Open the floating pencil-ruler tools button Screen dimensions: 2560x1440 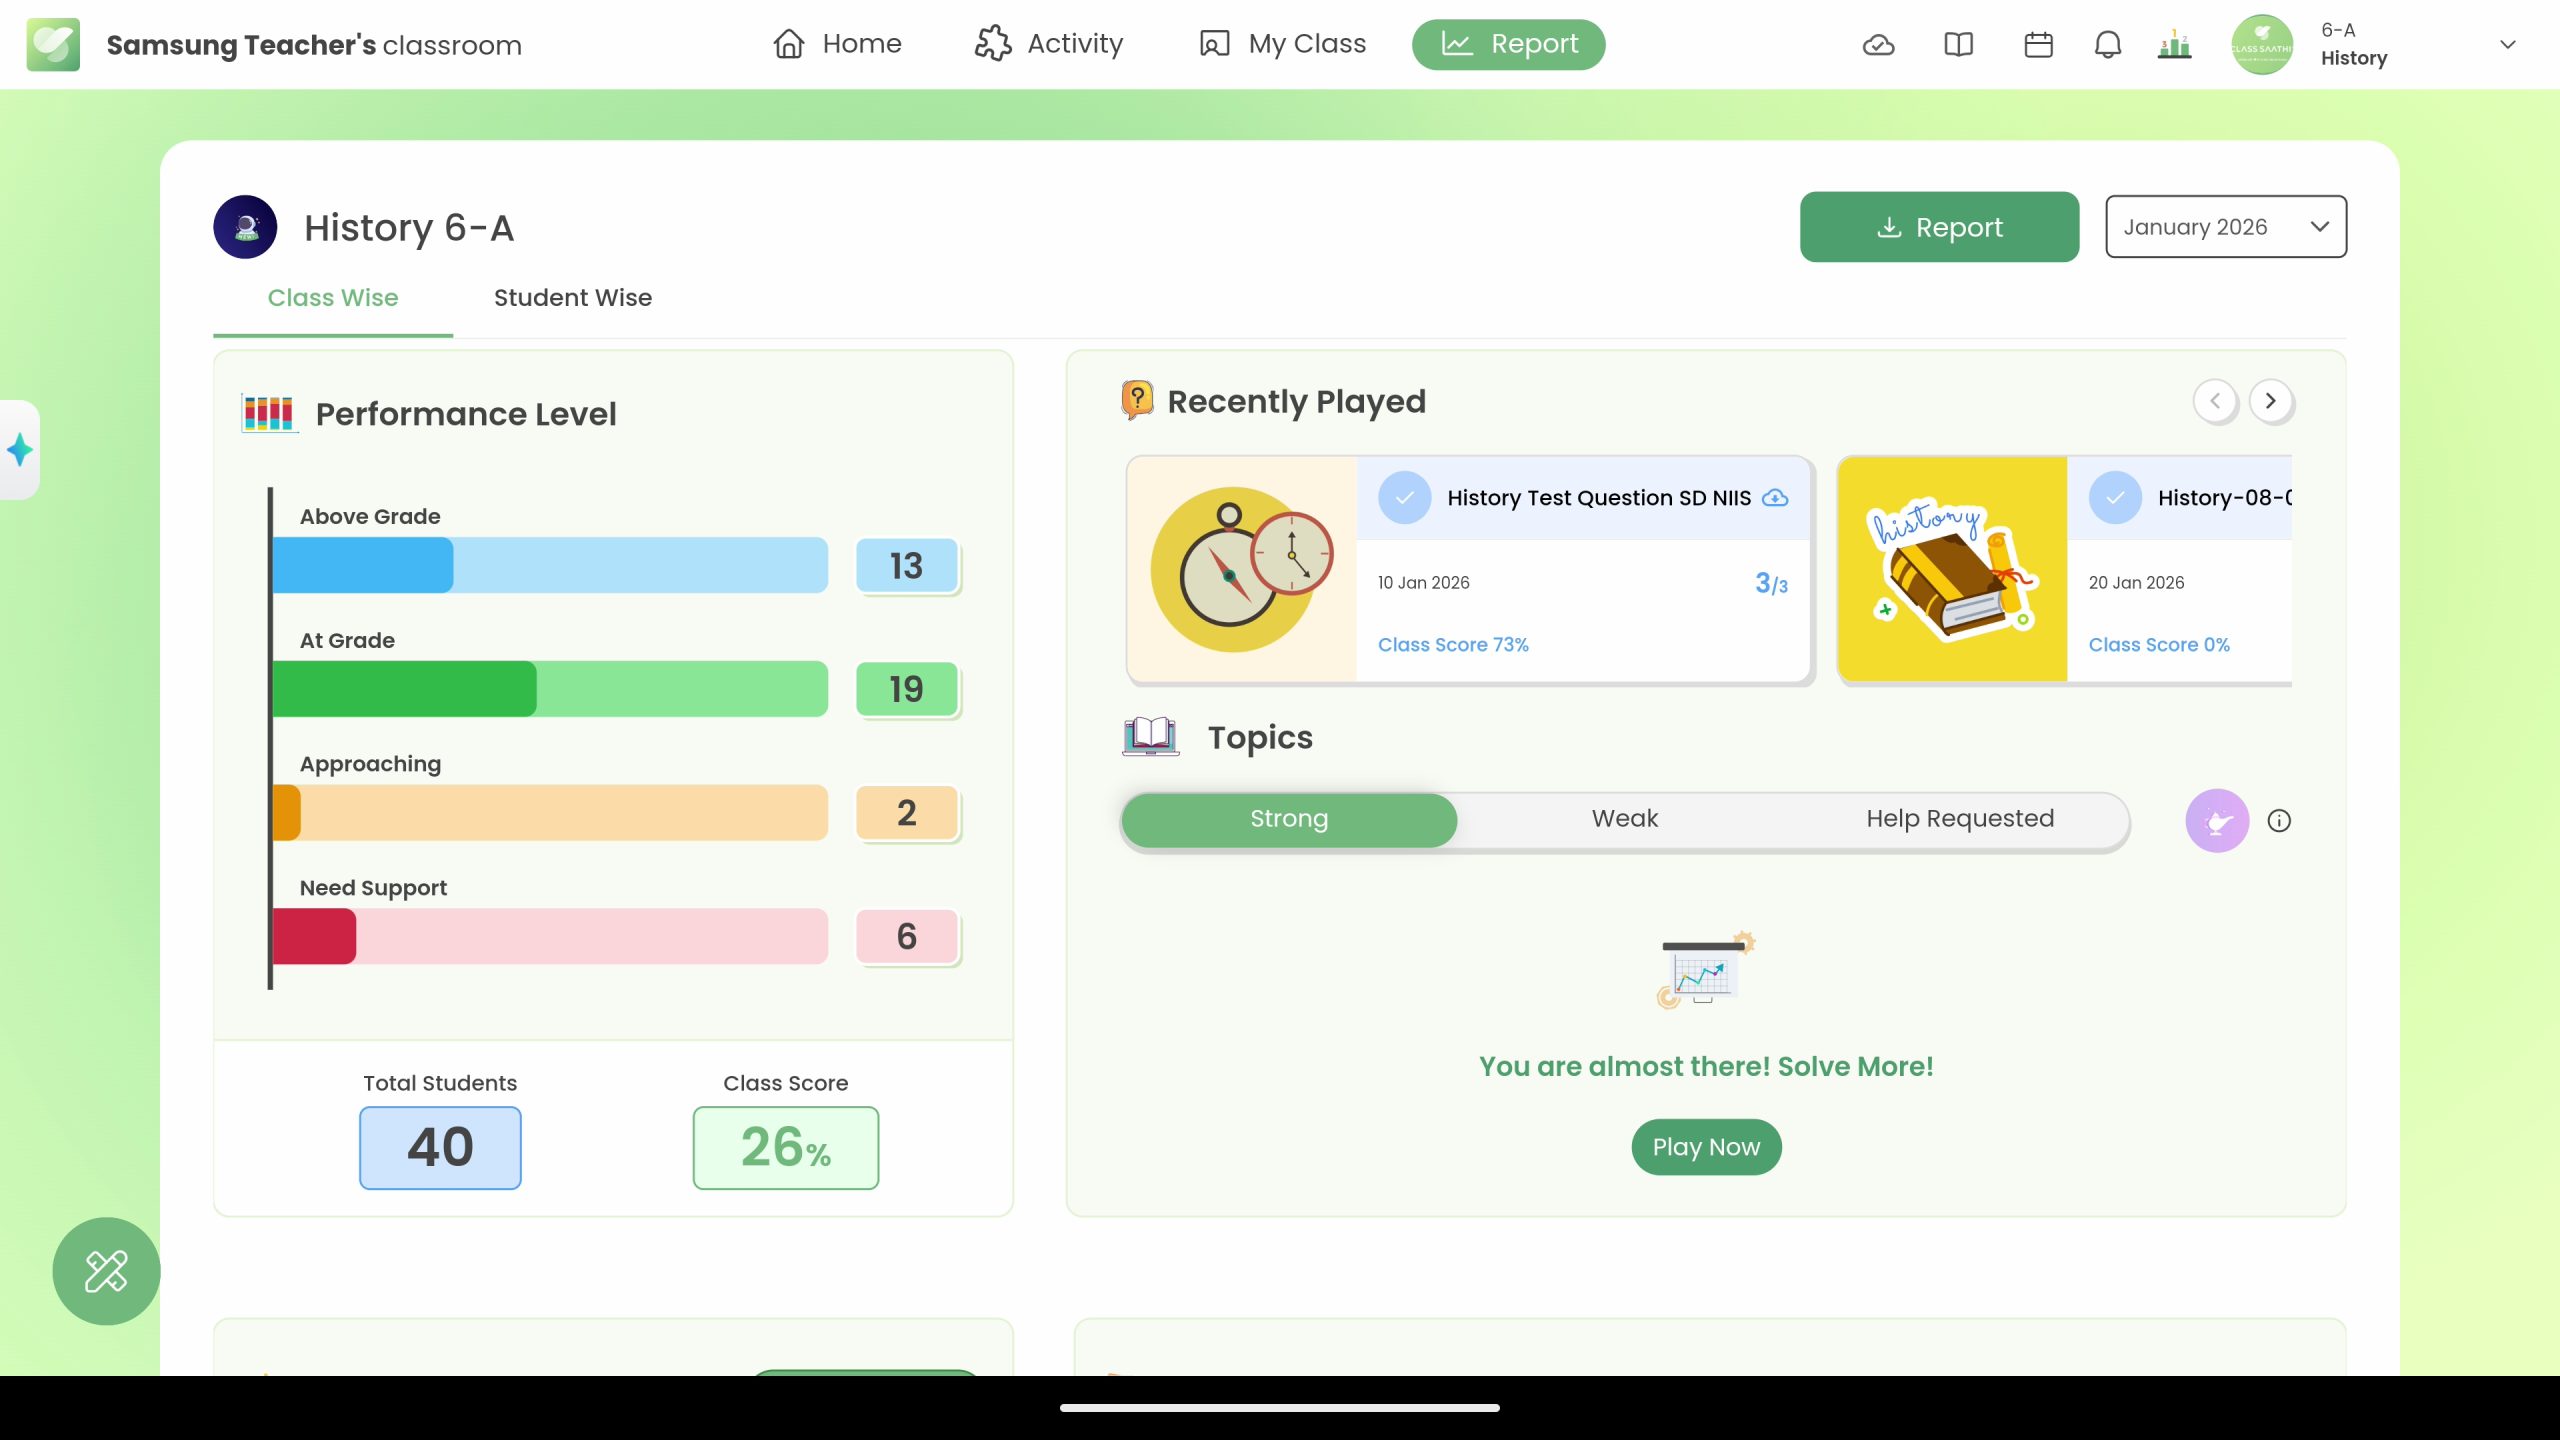click(106, 1271)
